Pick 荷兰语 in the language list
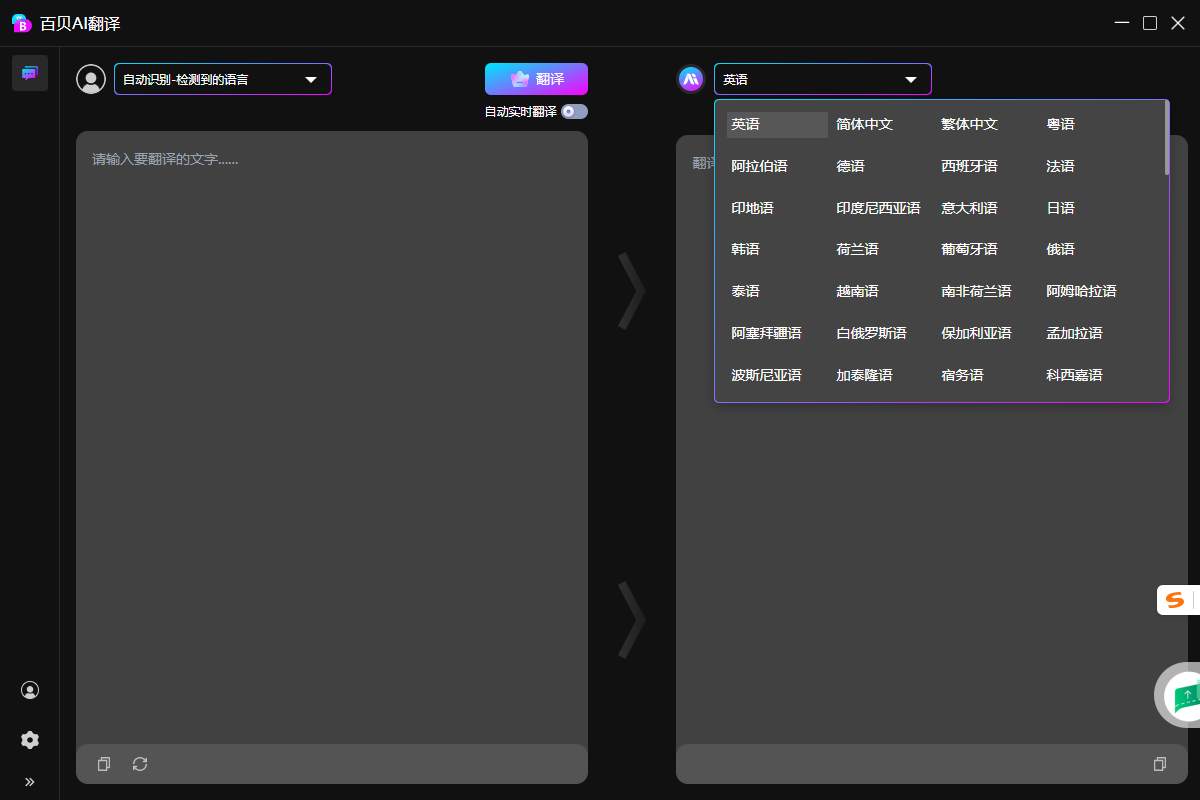The height and width of the screenshot is (800, 1200). [x=857, y=249]
